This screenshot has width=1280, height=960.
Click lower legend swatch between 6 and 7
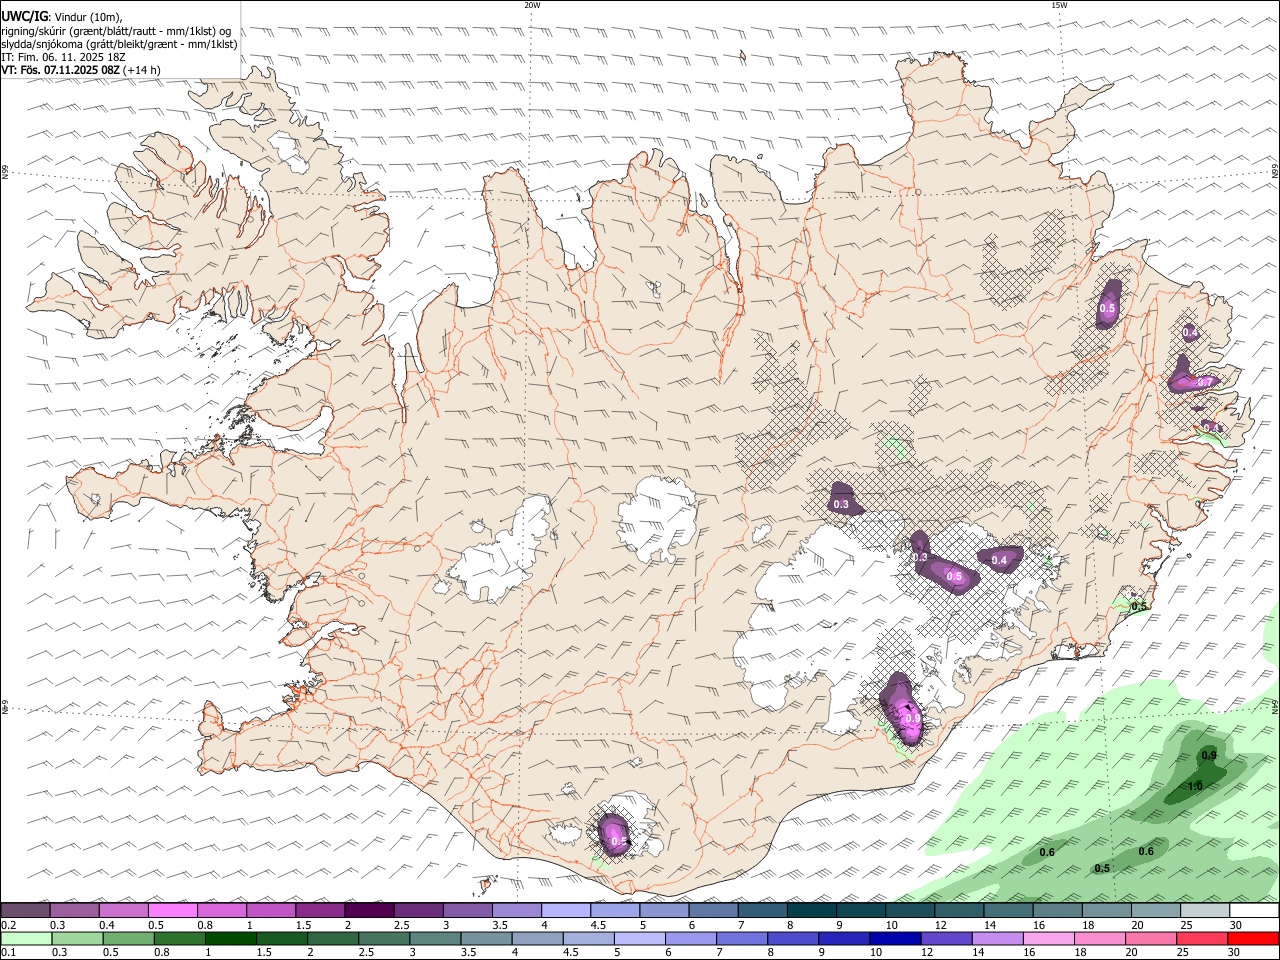point(690,938)
